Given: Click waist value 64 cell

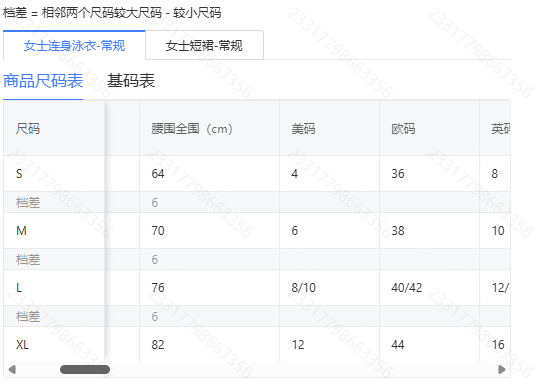Looking at the screenshot, I should coord(158,174).
